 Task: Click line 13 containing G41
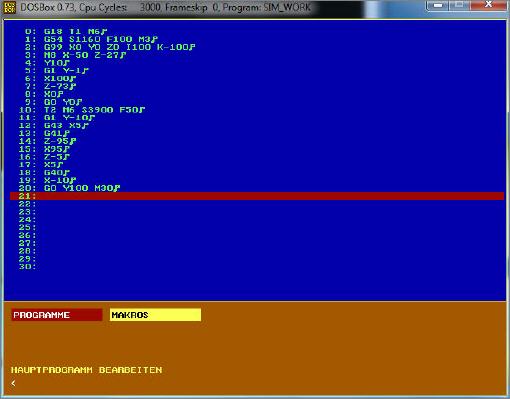(44, 133)
